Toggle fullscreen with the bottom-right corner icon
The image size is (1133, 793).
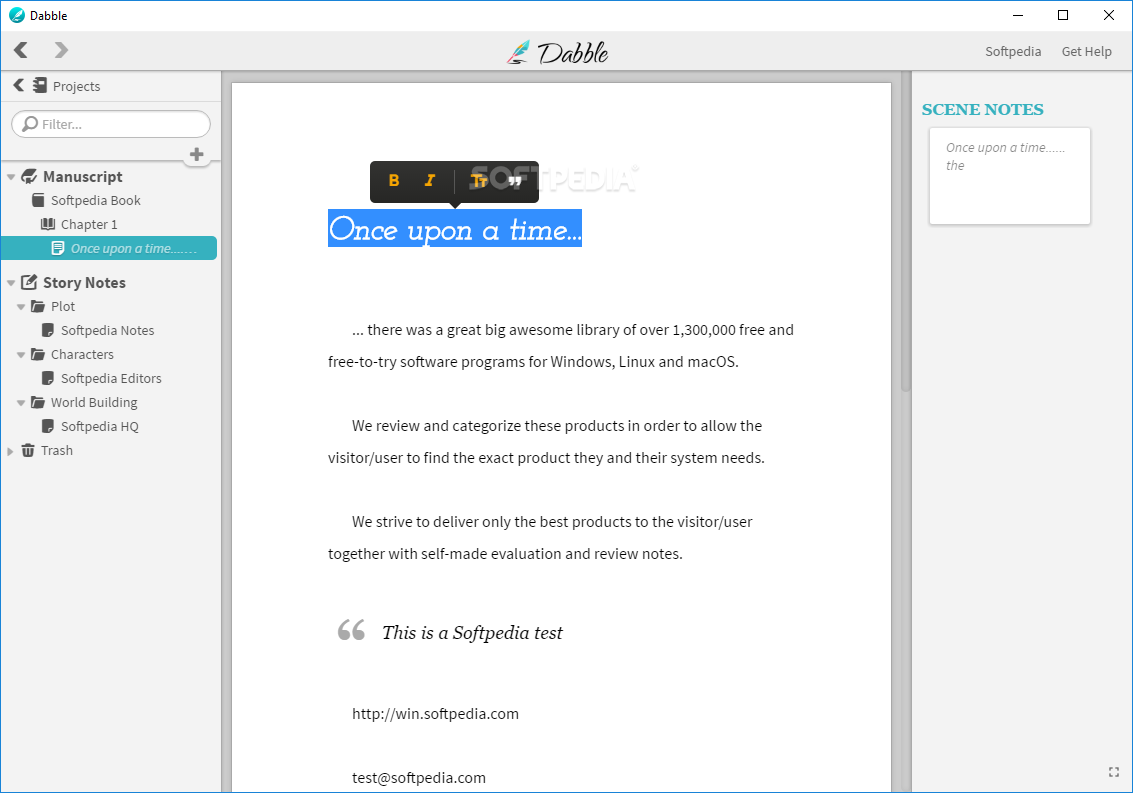tap(1113, 772)
